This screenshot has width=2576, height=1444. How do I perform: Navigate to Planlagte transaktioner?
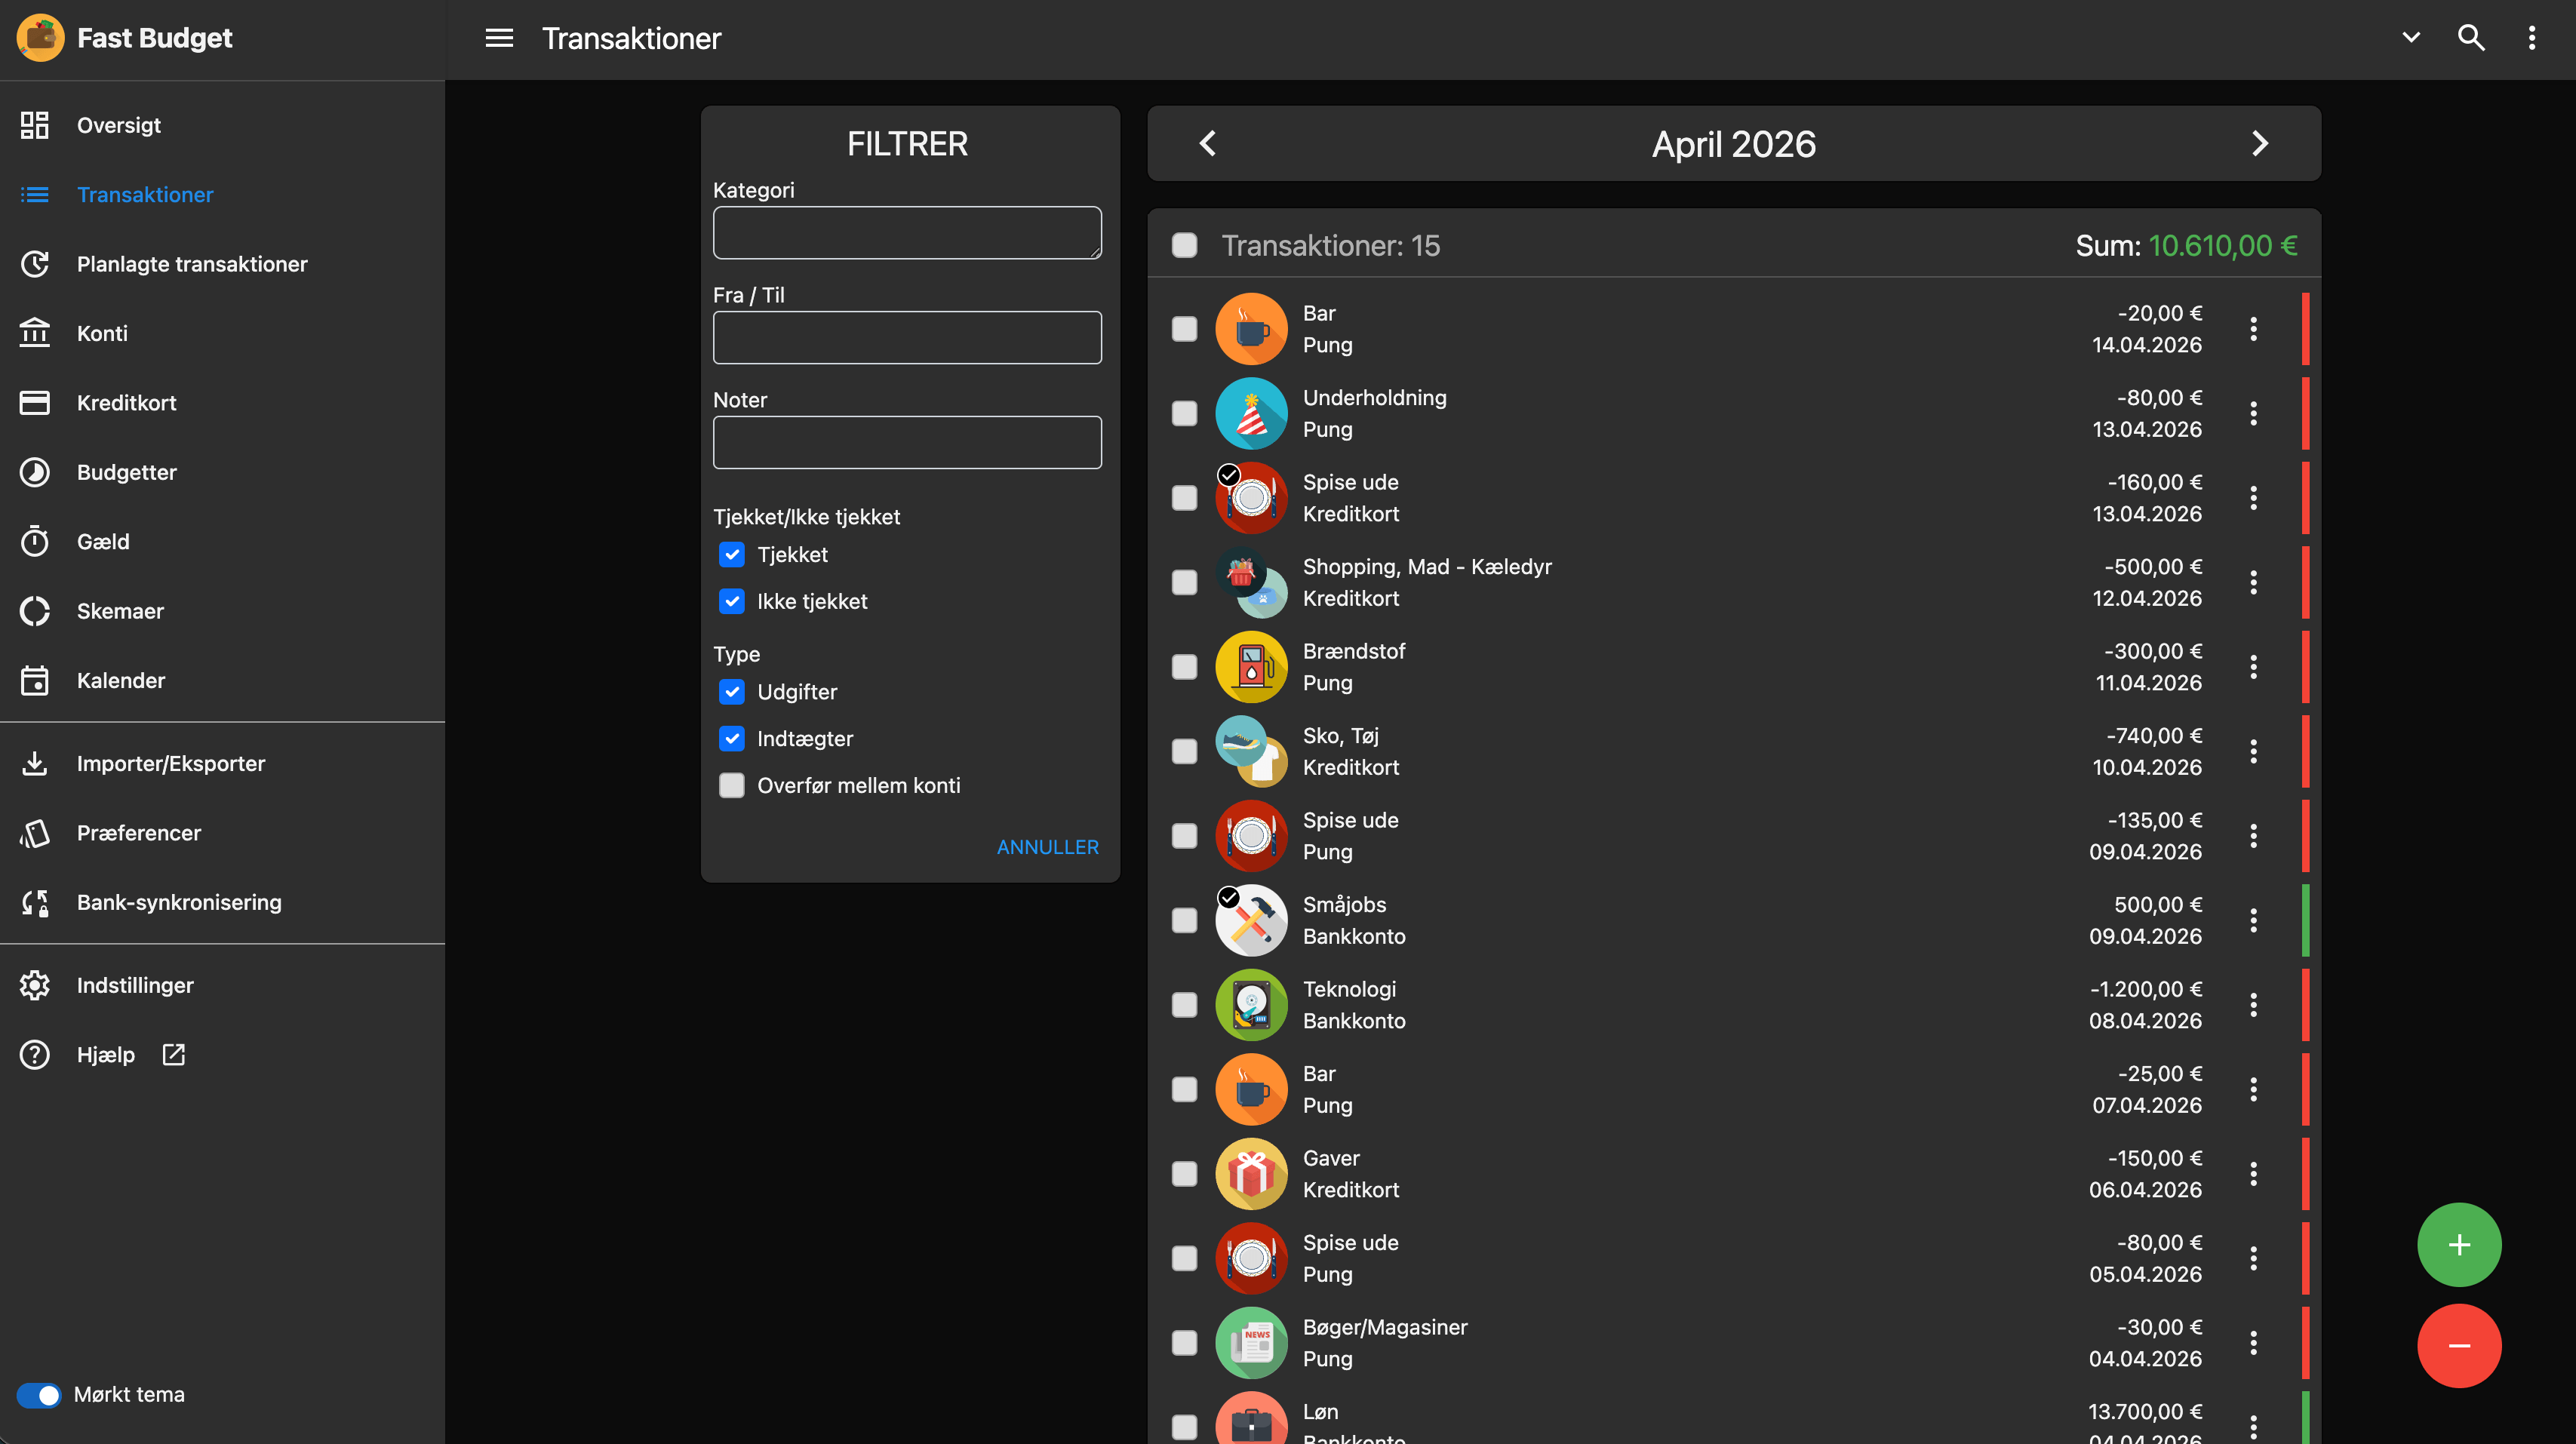[x=192, y=264]
